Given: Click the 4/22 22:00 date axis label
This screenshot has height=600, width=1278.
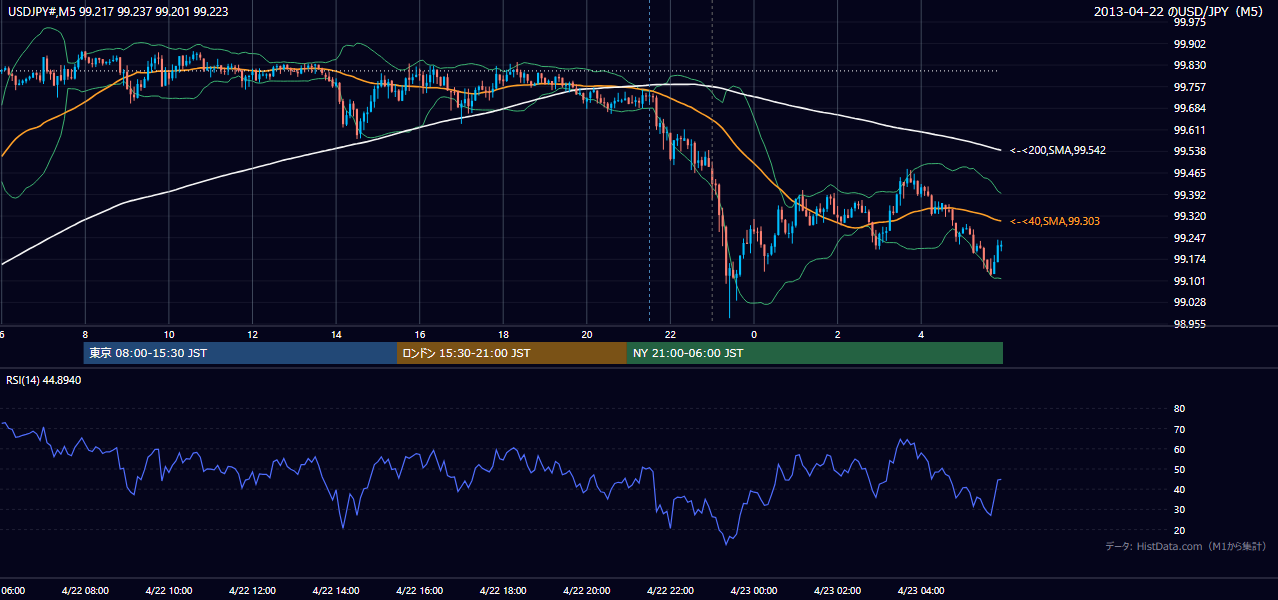Looking at the screenshot, I should [670, 590].
